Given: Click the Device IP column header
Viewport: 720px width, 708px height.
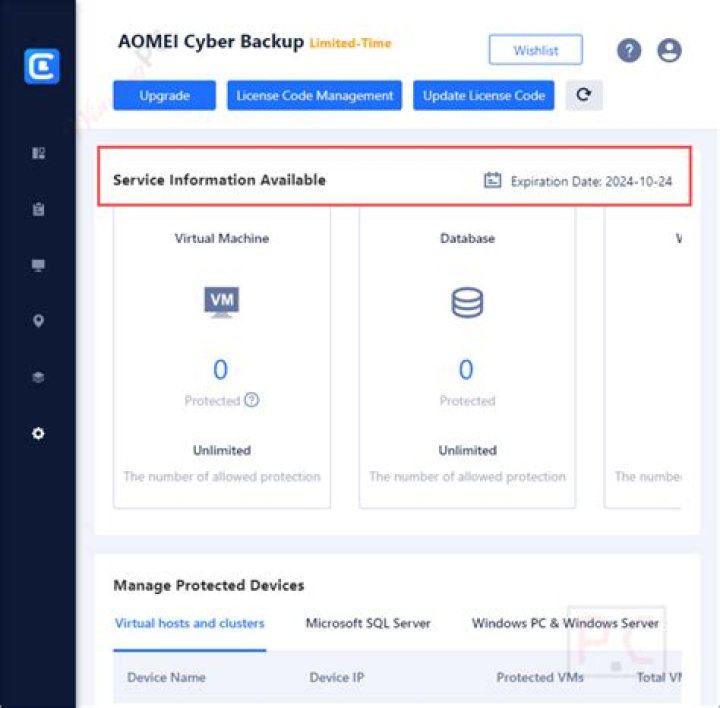Looking at the screenshot, I should [x=337, y=677].
